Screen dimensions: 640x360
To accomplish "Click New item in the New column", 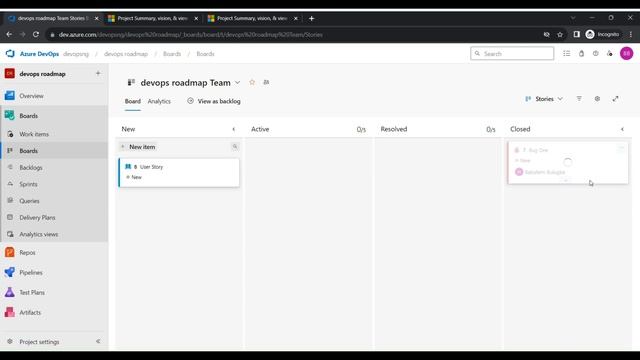I will 138,147.
